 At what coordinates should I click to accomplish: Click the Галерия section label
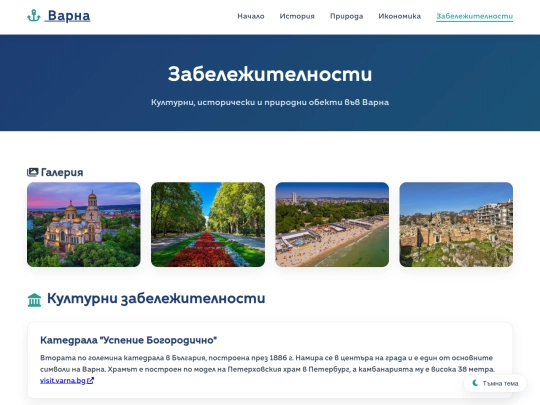tap(62, 172)
